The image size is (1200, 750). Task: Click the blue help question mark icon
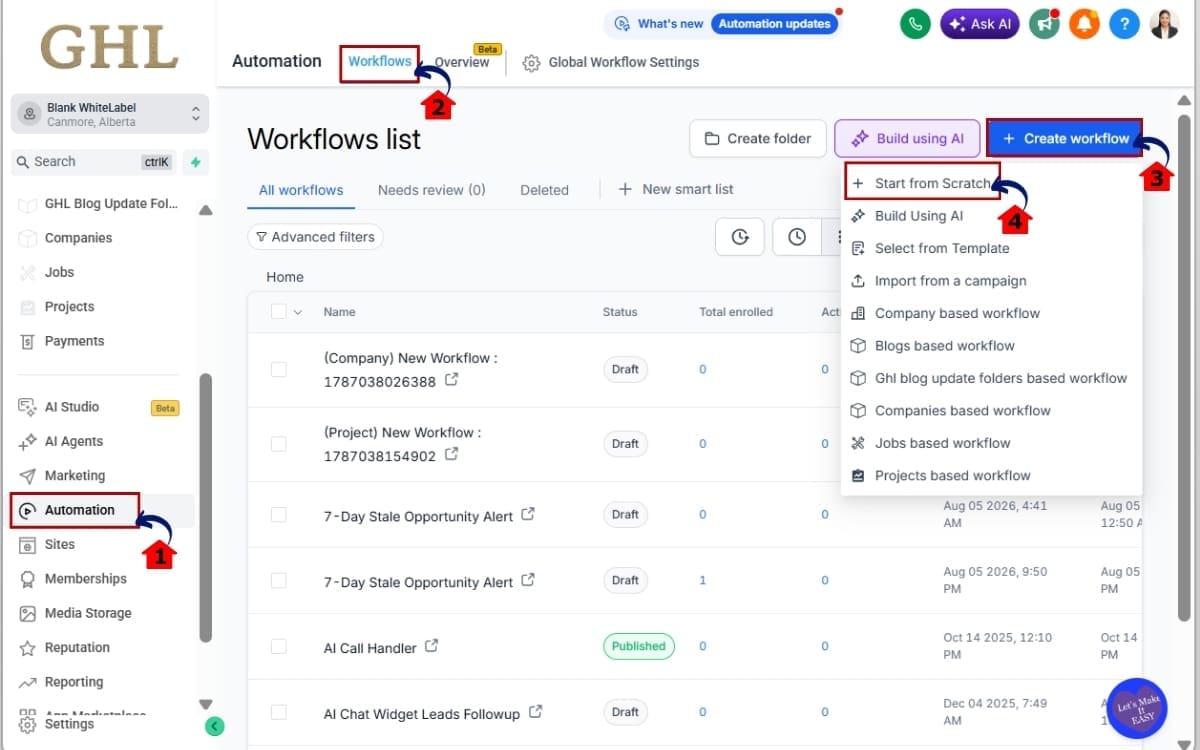click(1125, 24)
